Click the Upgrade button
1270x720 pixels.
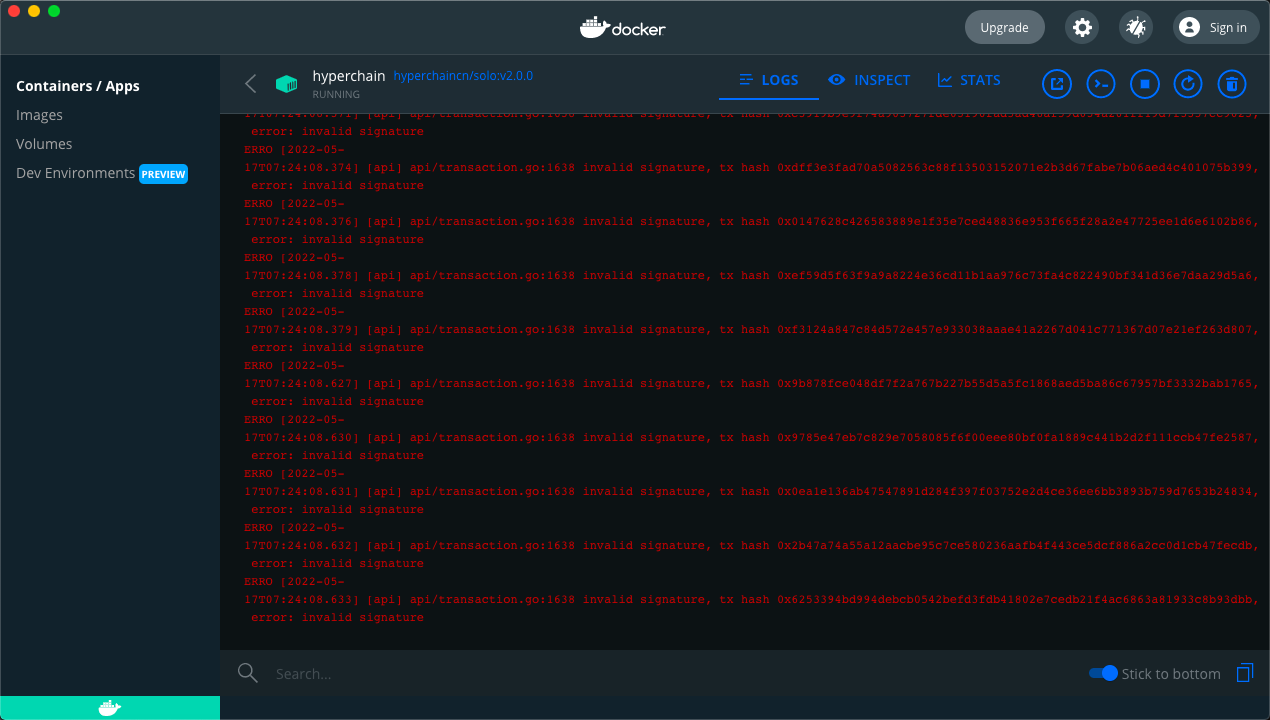pyautogui.click(x=1004, y=27)
